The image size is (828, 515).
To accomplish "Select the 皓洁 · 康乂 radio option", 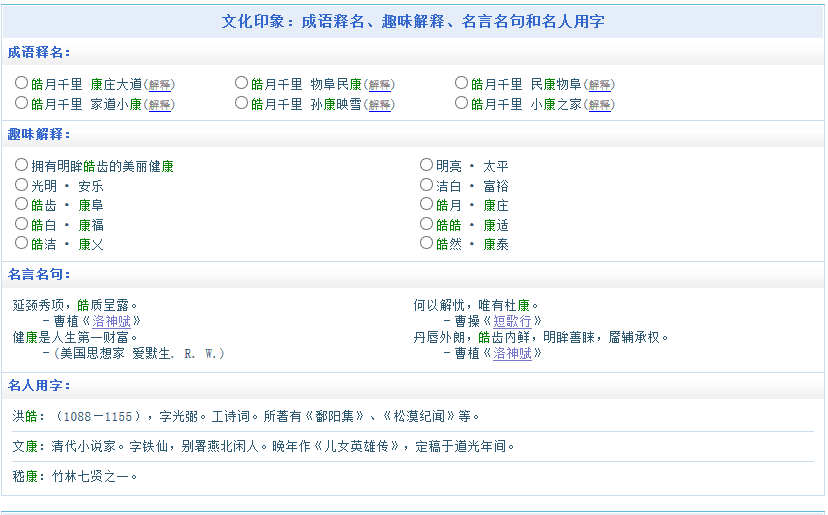I will [22, 243].
